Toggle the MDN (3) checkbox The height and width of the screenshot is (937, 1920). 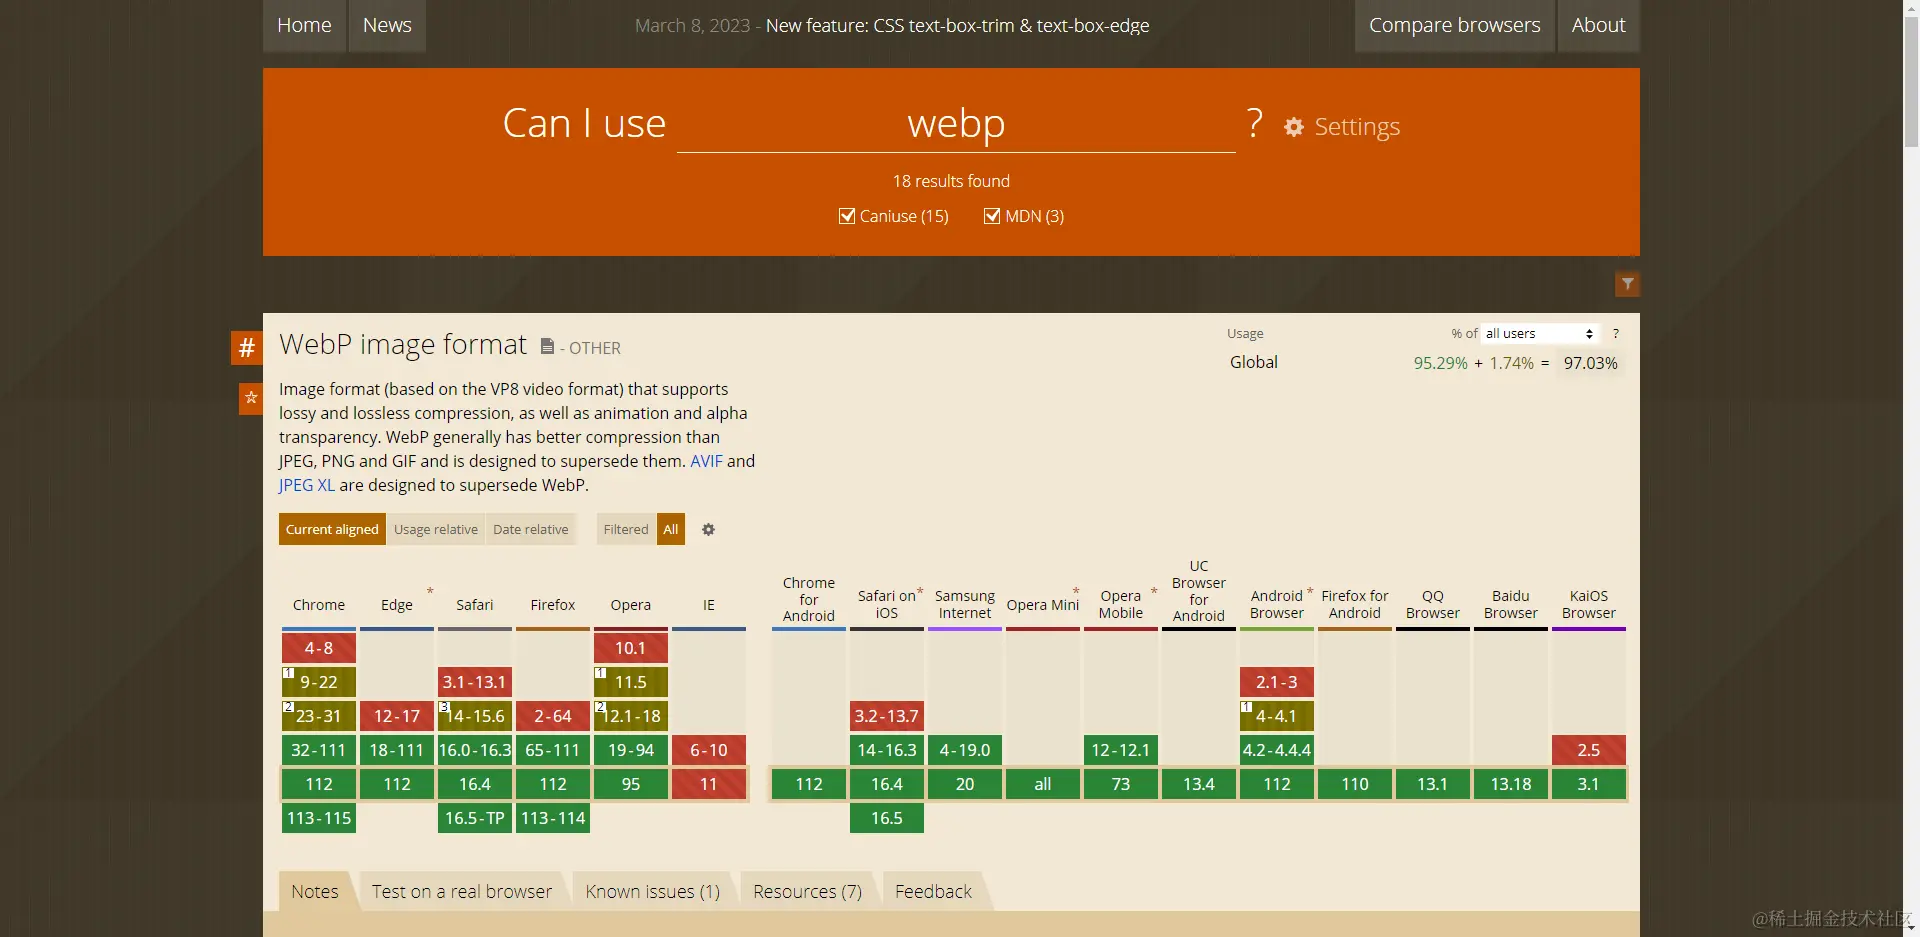point(992,216)
